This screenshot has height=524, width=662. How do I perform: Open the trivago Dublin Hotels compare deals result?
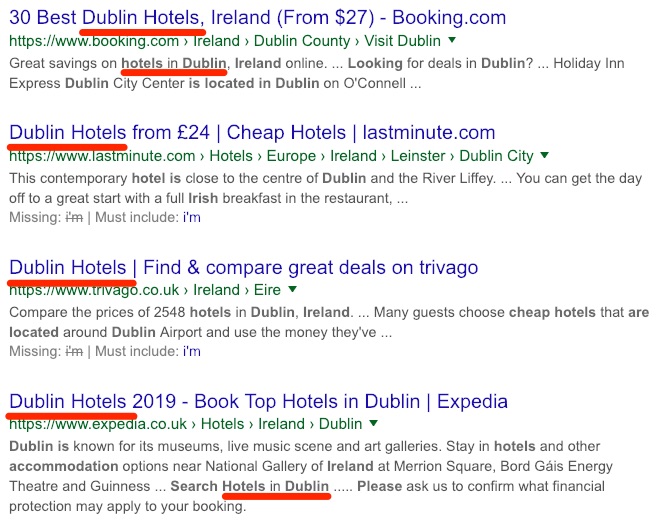tap(244, 268)
